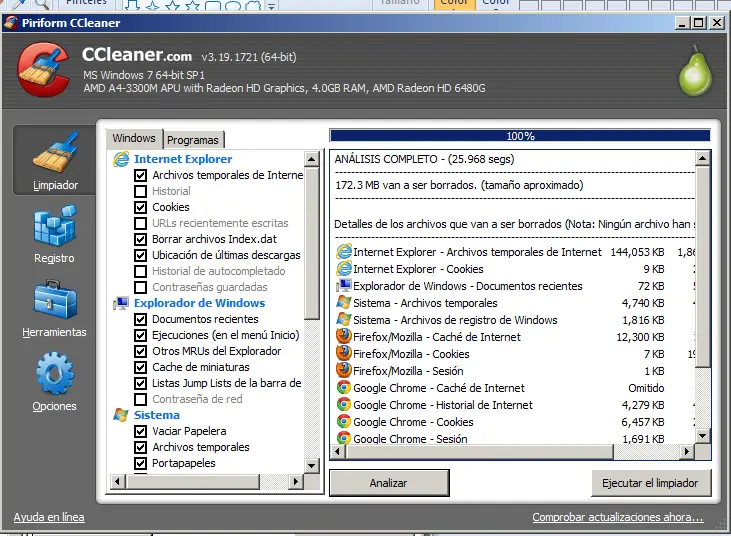The image size is (731, 536).
Task: Open the Registro registry section
Action: (55, 234)
